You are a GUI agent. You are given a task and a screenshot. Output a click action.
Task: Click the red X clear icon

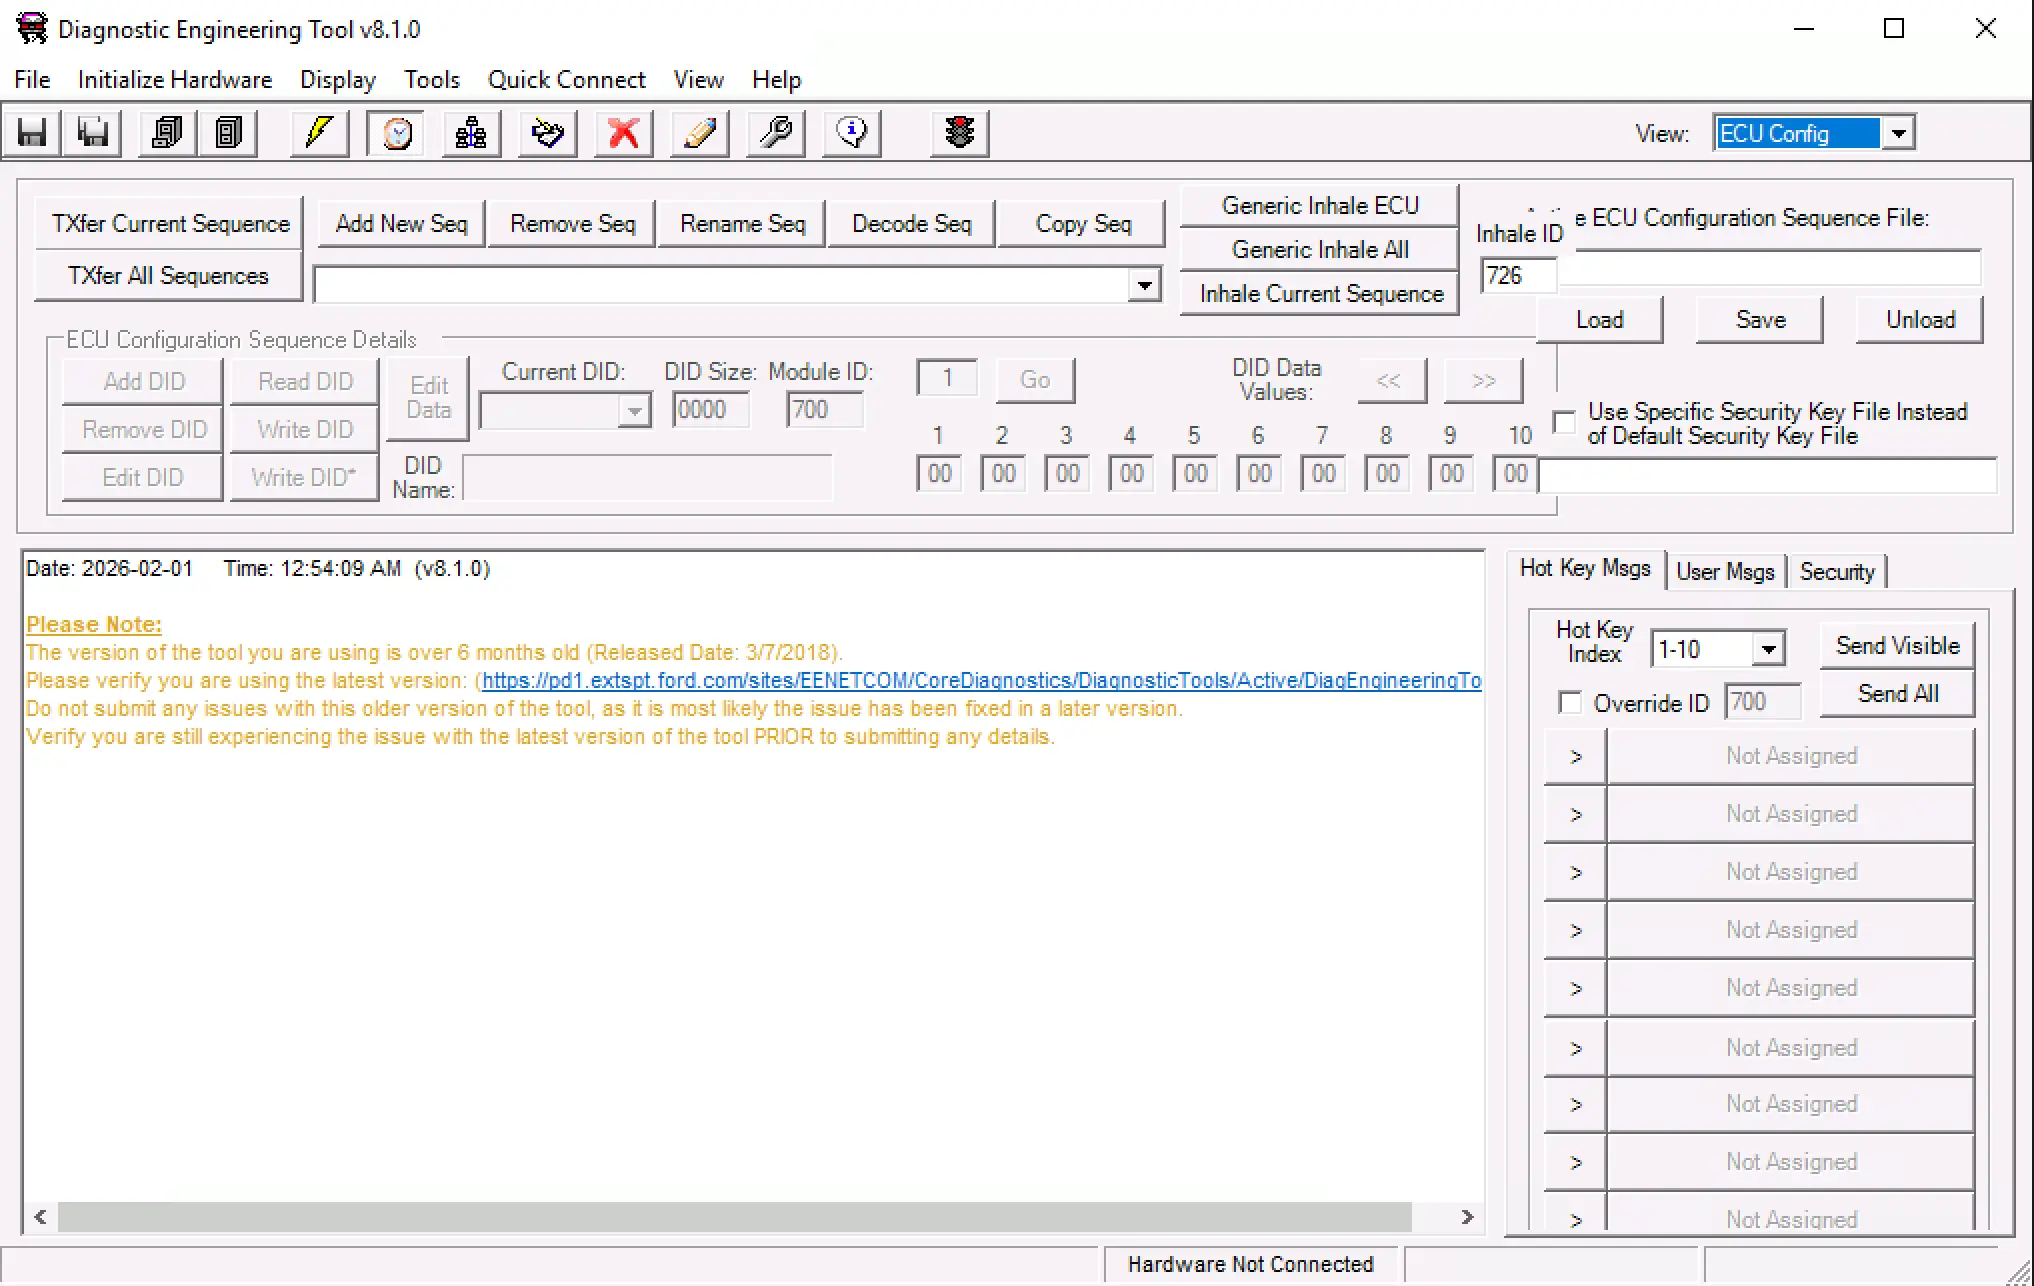[x=623, y=133]
